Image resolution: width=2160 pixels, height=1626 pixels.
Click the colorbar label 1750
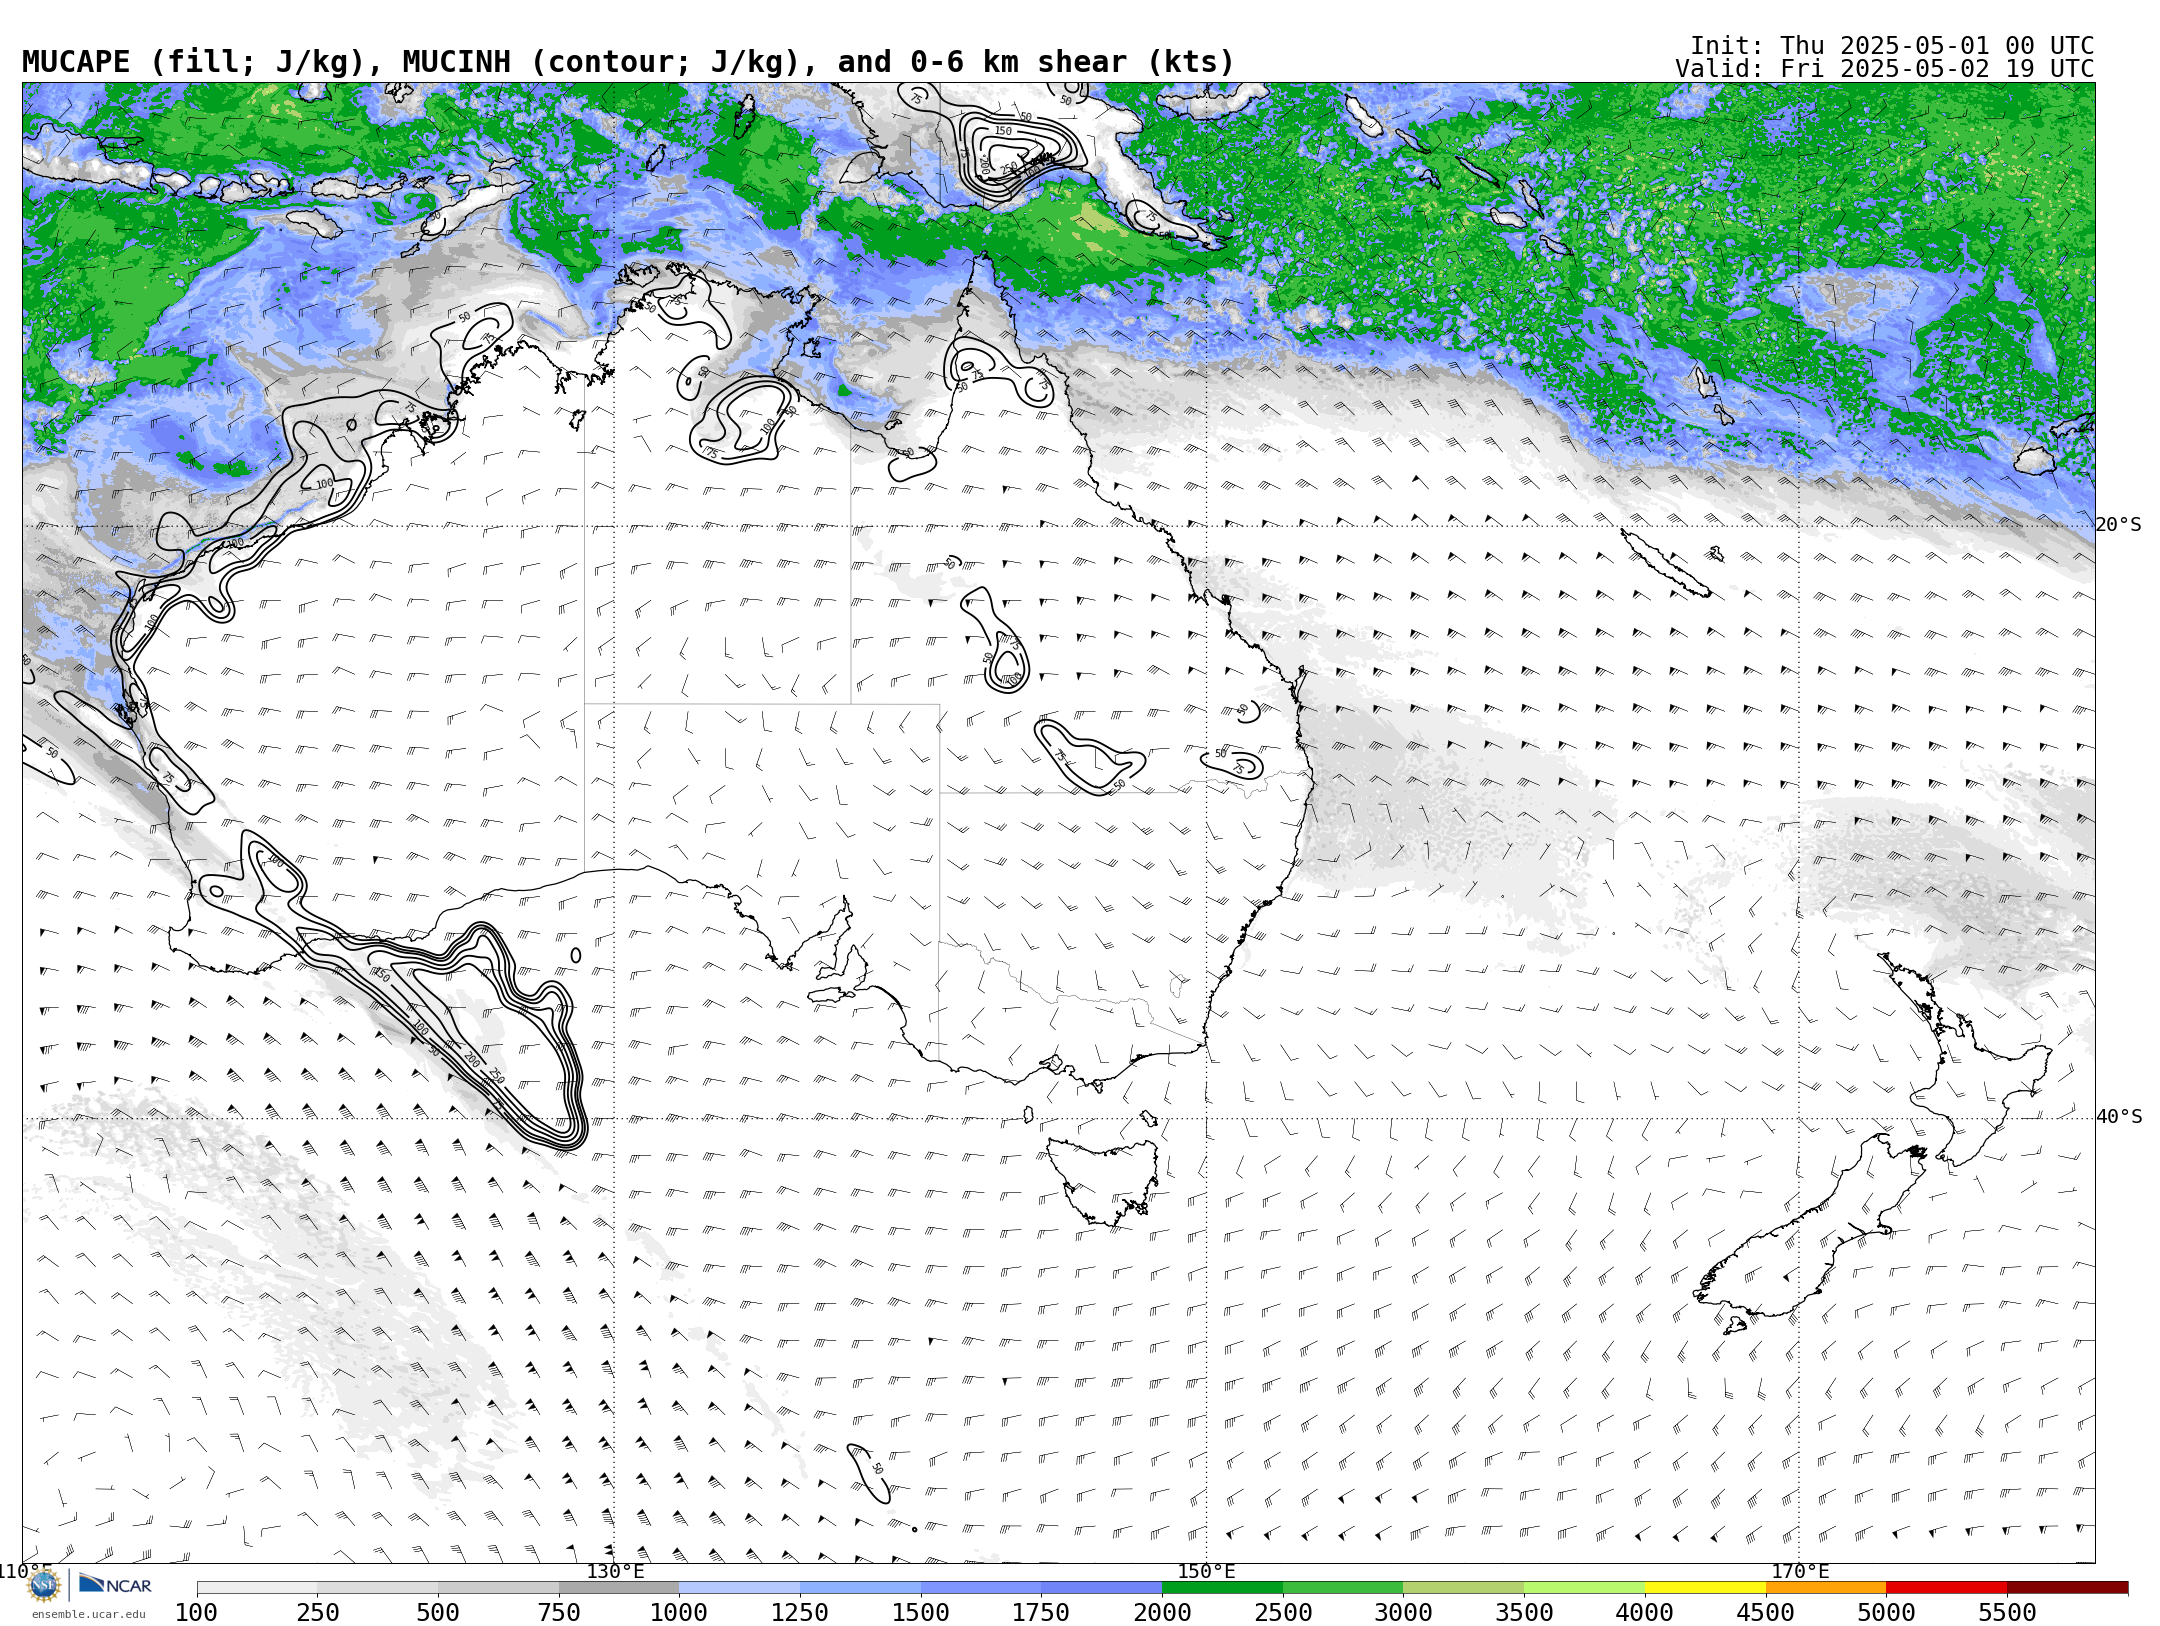pyautogui.click(x=1041, y=1612)
